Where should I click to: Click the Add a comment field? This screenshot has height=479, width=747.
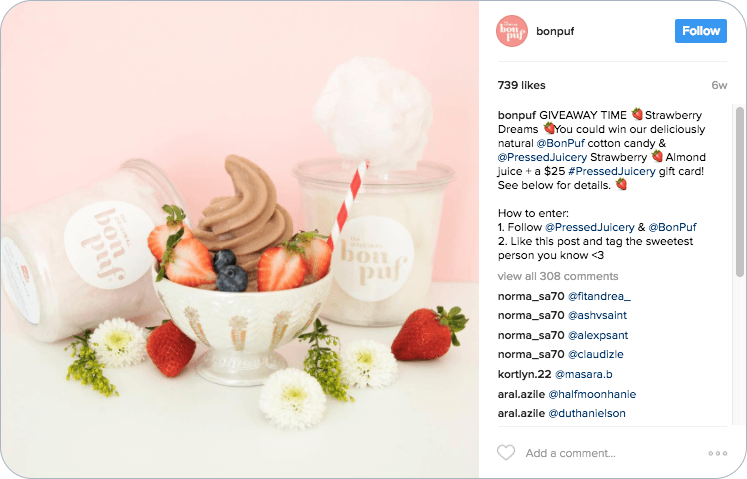tap(571, 453)
